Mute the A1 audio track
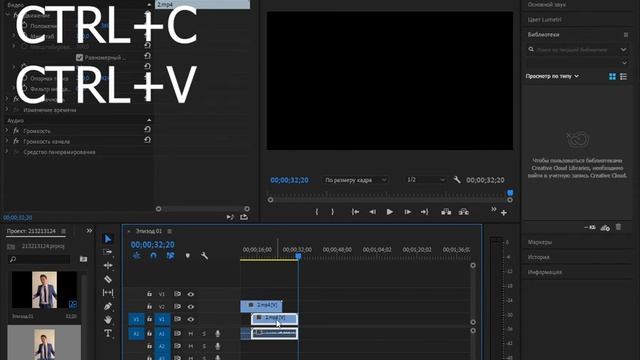 (x=191, y=333)
